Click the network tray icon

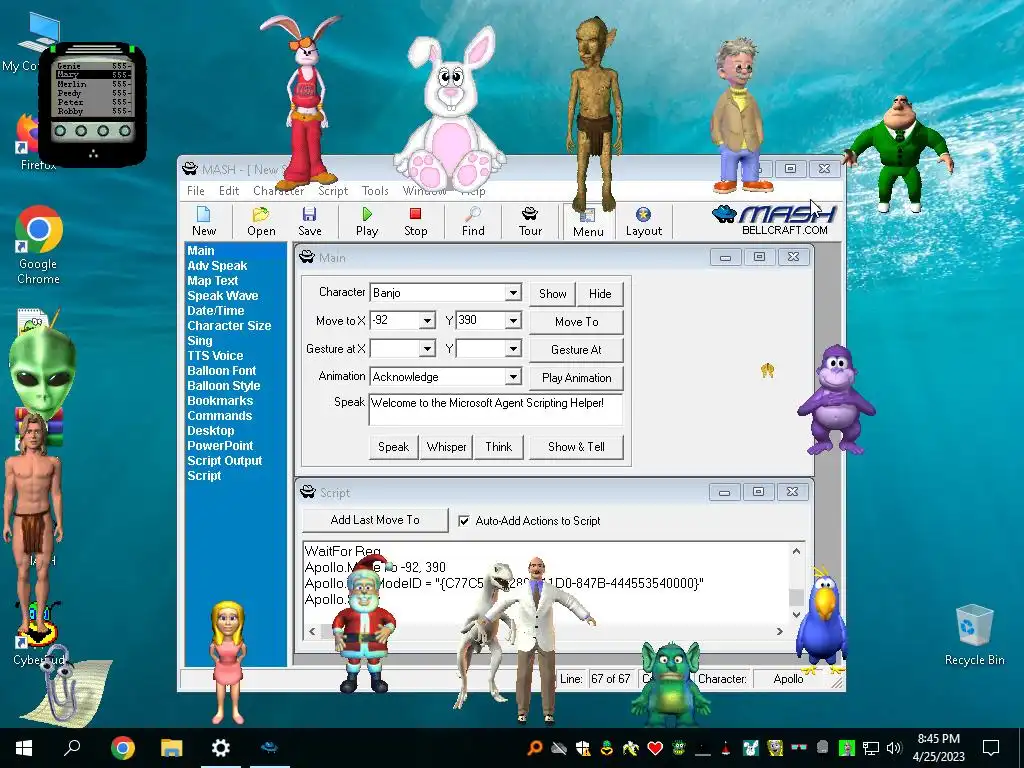tap(871, 748)
